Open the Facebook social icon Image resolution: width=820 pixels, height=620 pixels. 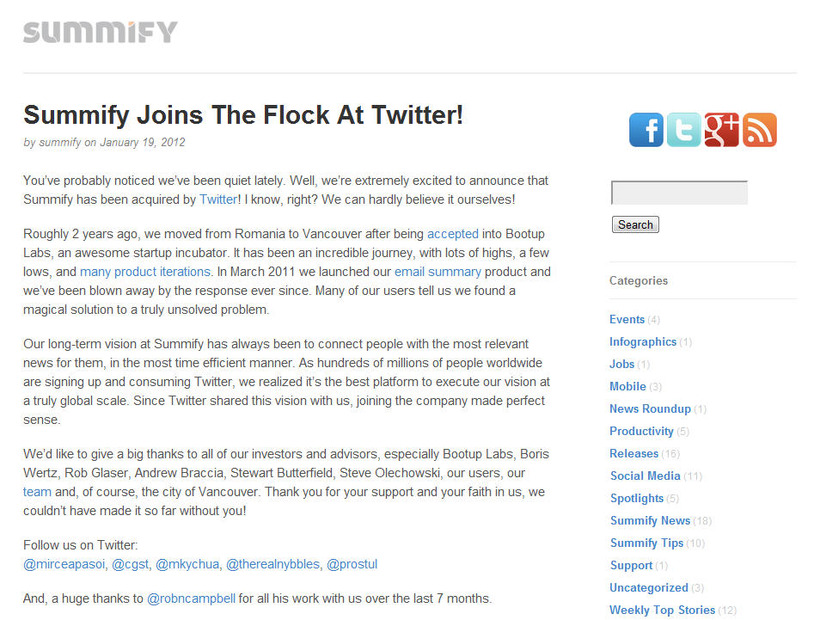click(646, 130)
